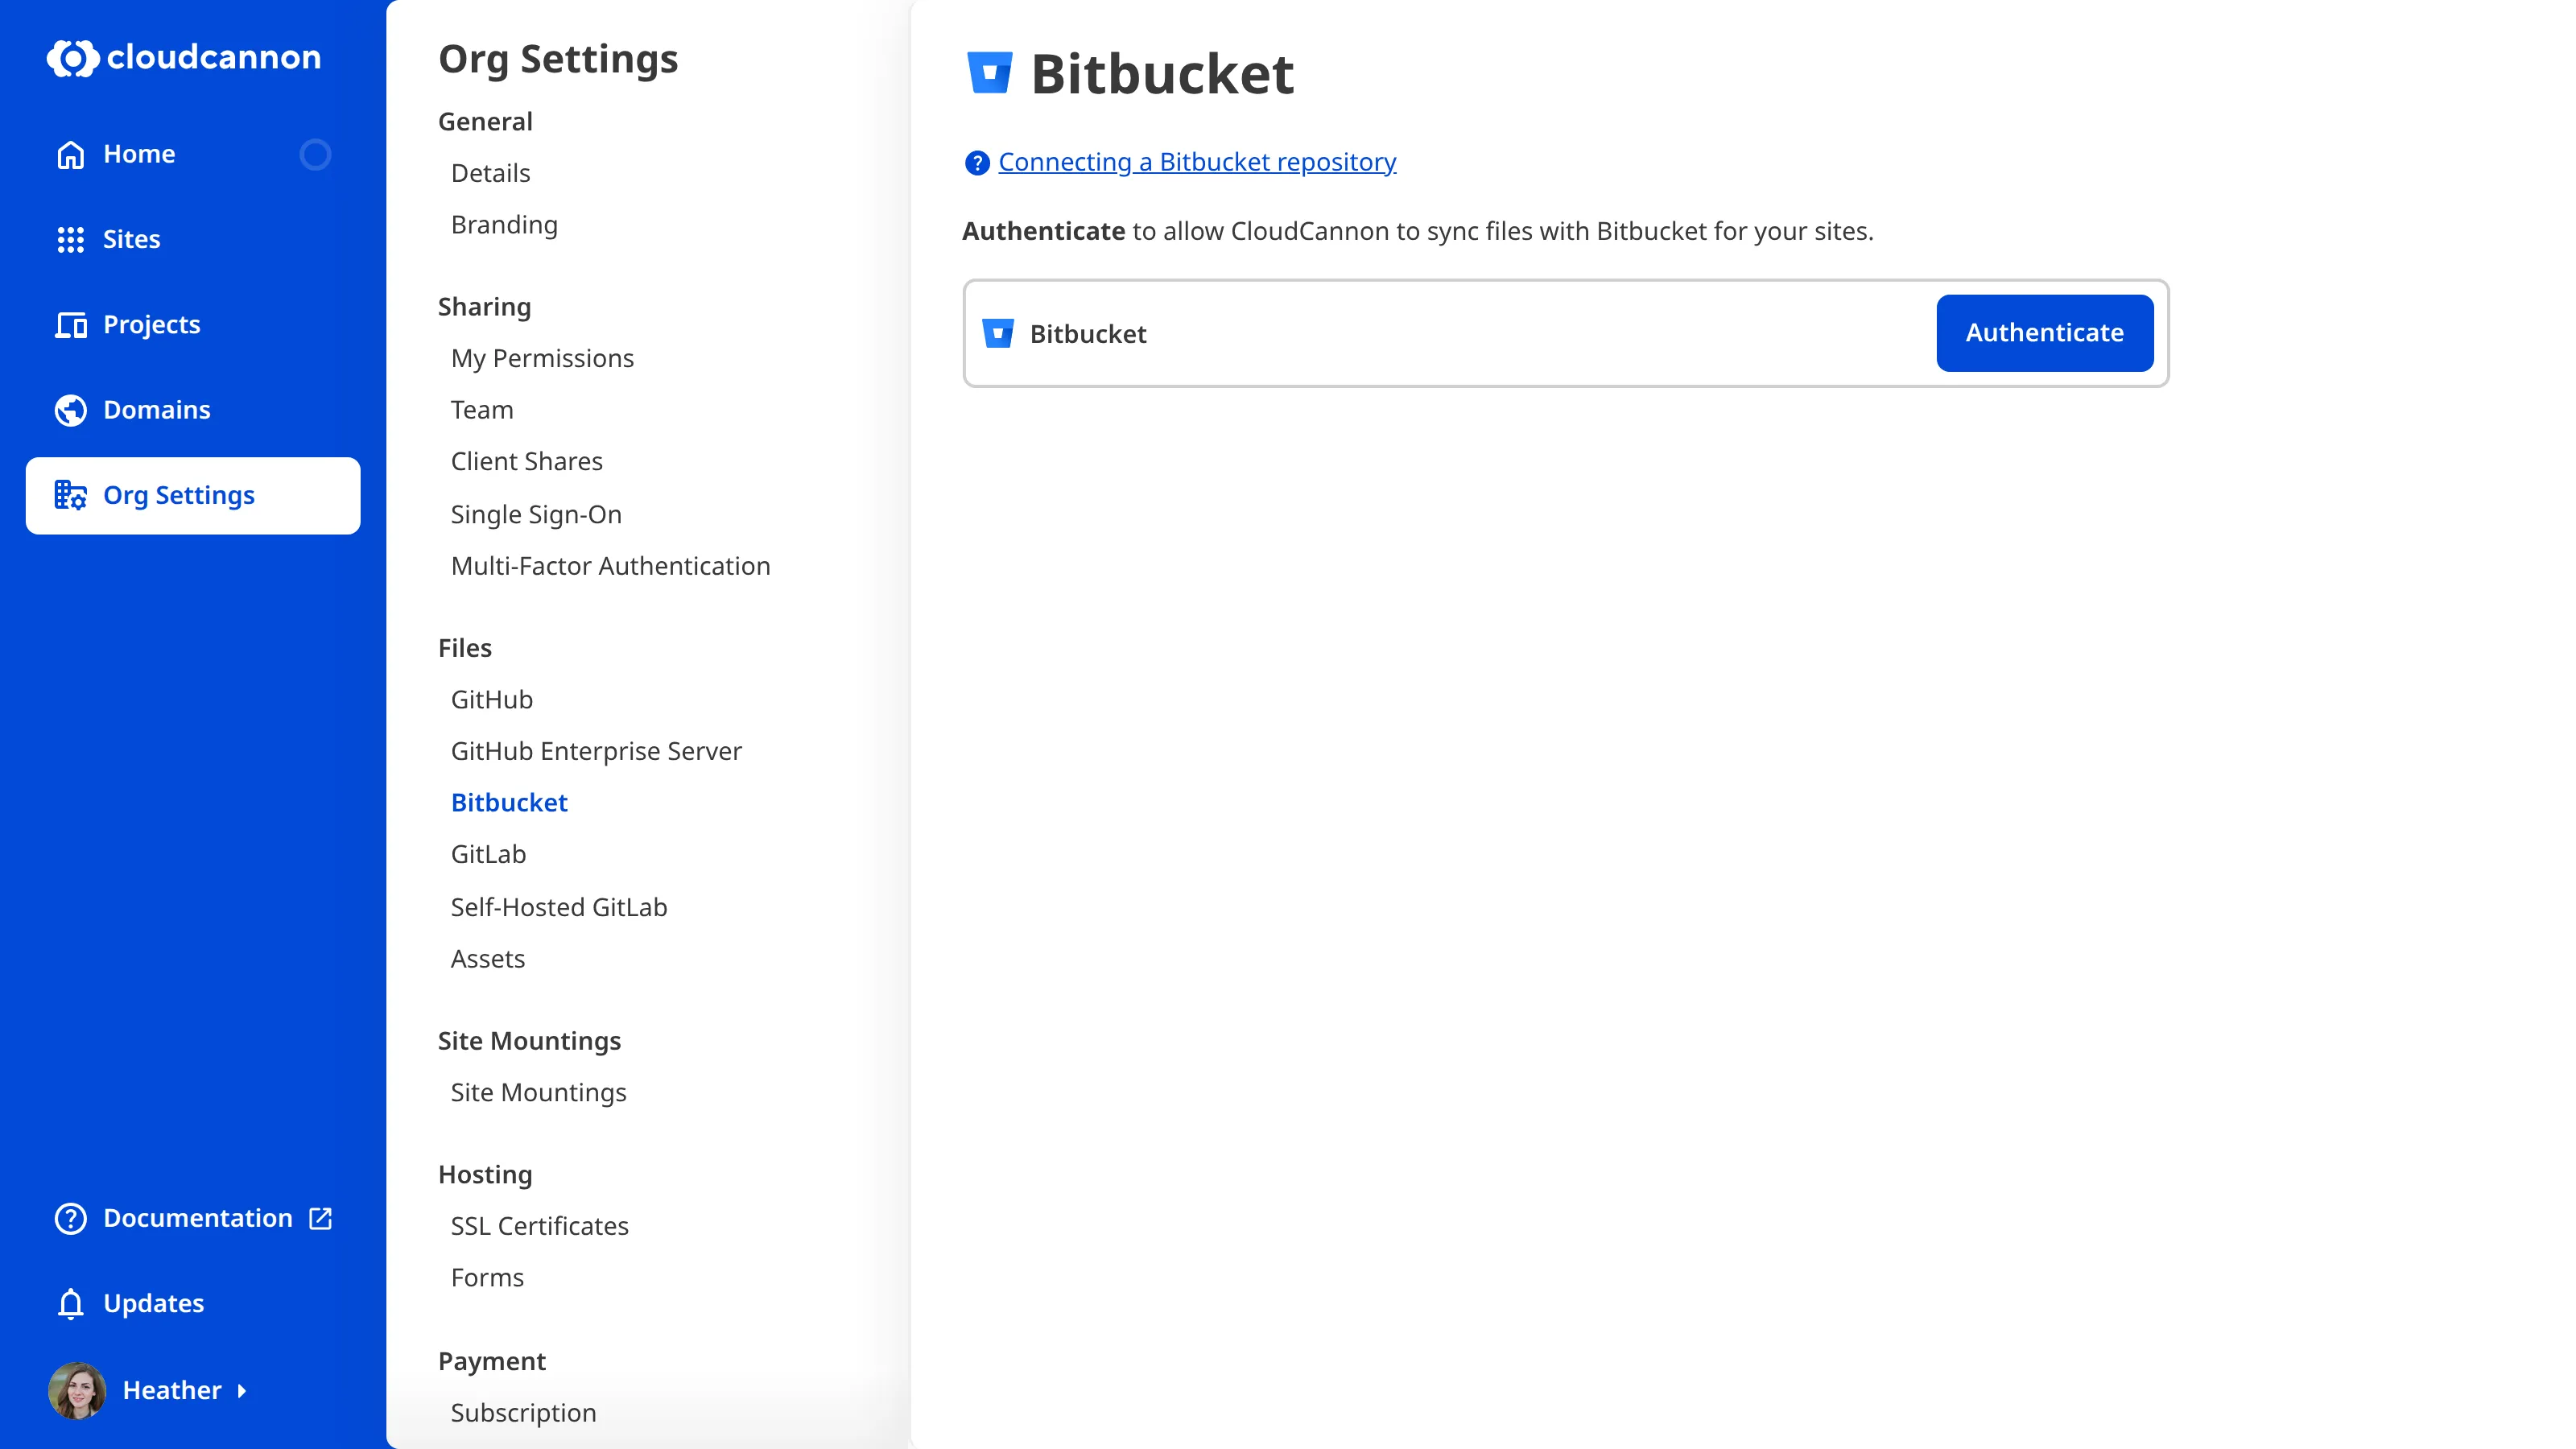Click the General section heading

point(485,121)
